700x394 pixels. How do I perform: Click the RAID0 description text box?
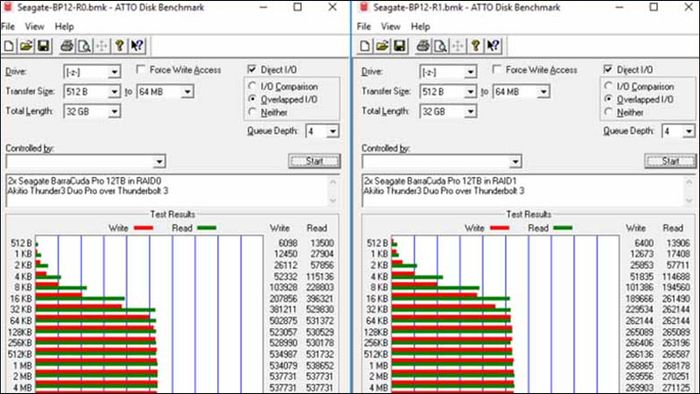coord(168,191)
